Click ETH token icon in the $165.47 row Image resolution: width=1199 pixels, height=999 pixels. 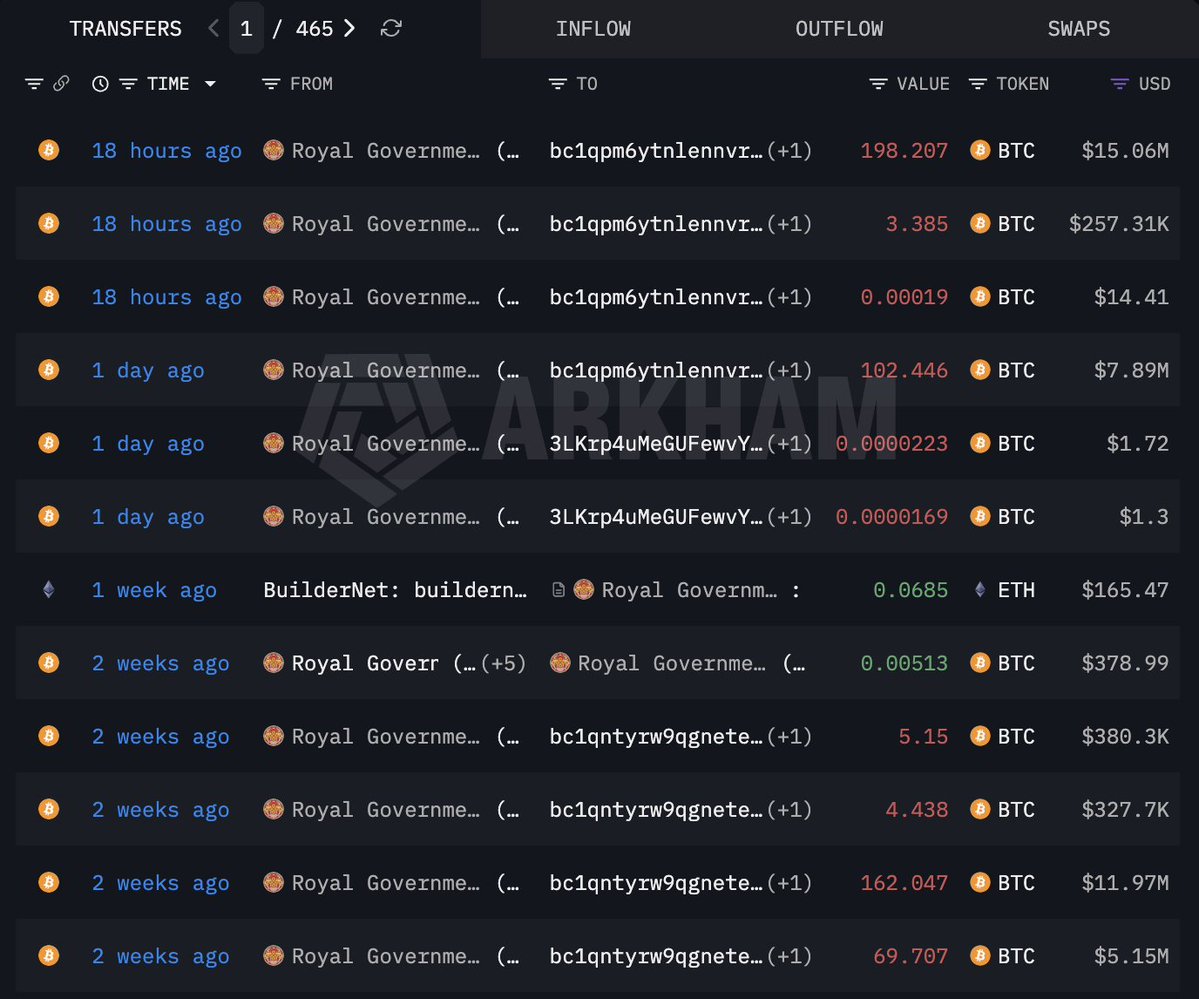coord(980,590)
